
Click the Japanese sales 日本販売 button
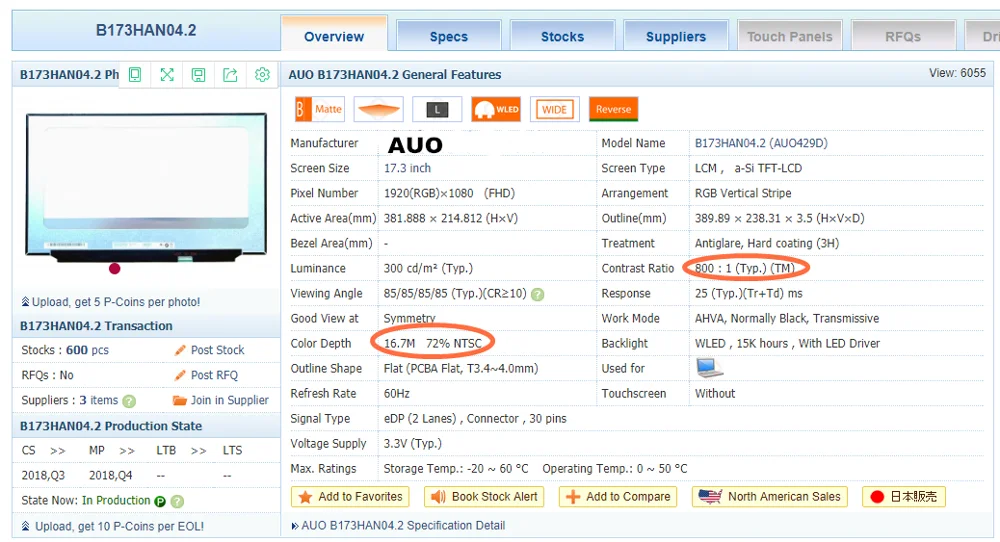pyautogui.click(x=904, y=497)
